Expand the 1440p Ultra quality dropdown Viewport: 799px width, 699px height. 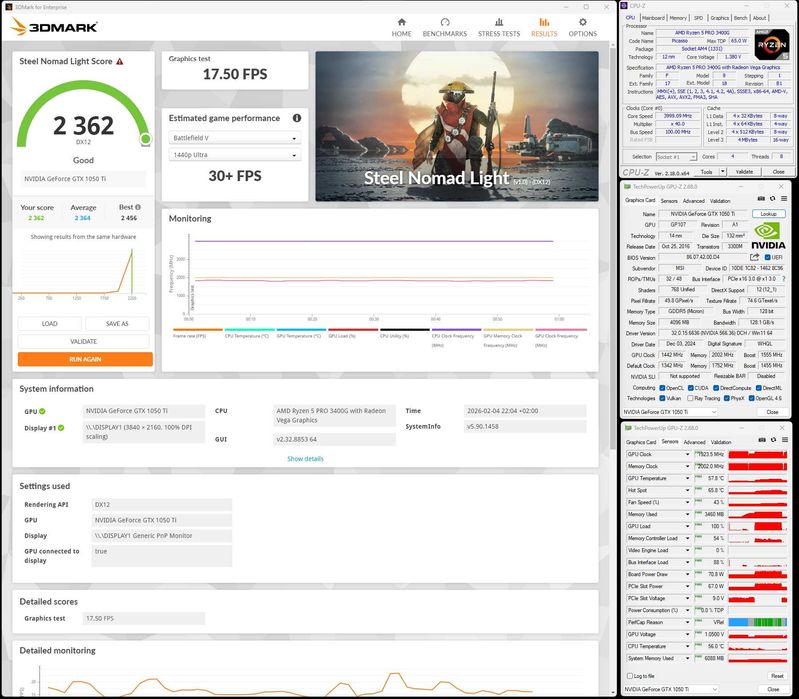pyautogui.click(x=234, y=155)
